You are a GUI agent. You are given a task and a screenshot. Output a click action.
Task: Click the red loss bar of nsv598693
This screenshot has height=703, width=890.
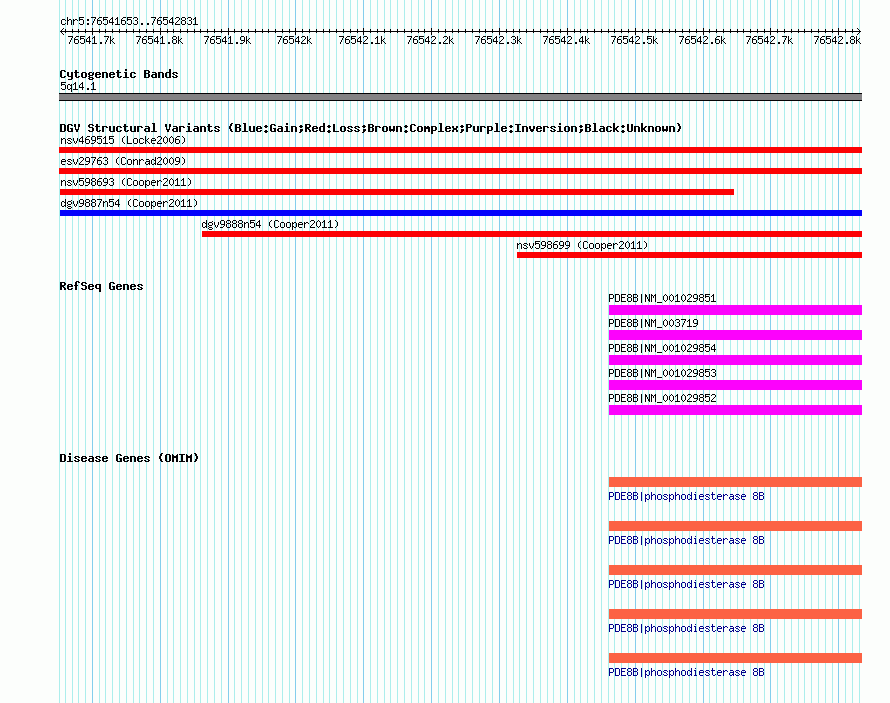click(x=396, y=192)
